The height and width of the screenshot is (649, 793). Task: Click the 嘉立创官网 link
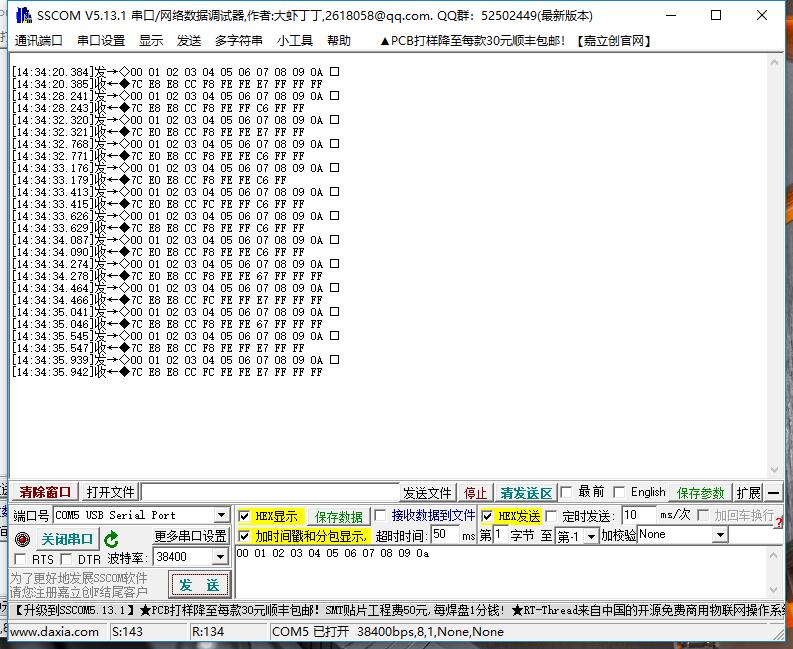point(613,40)
